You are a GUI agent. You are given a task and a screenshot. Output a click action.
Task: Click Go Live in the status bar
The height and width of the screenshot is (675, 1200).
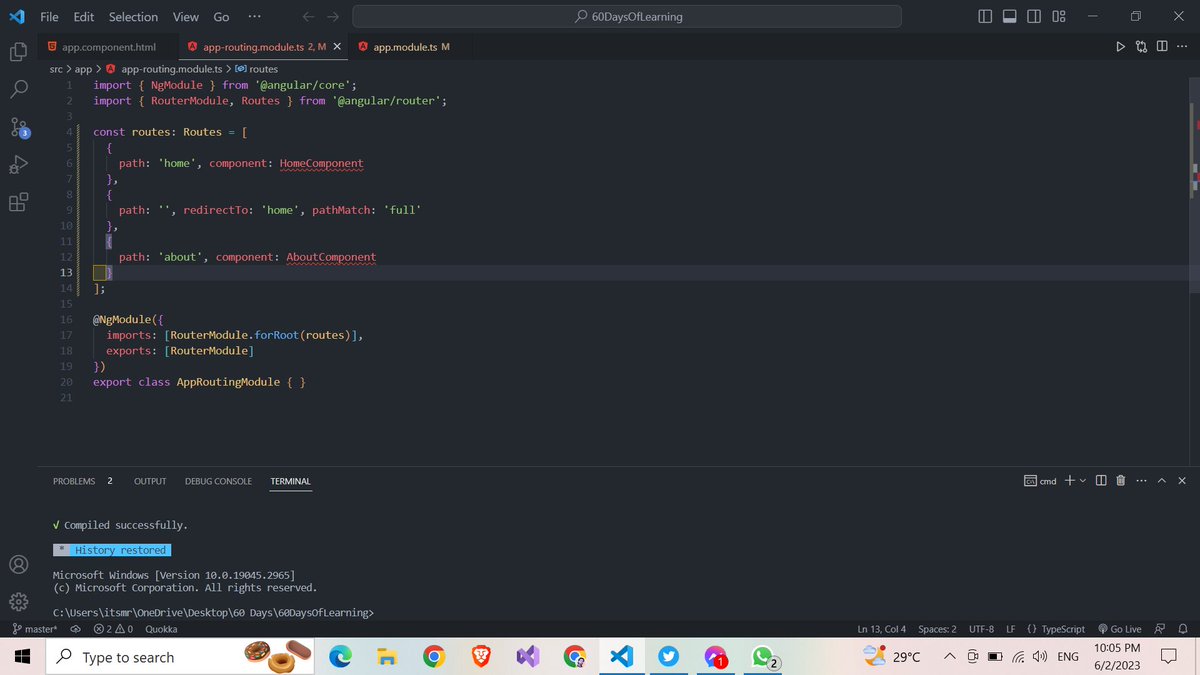click(x=1119, y=628)
